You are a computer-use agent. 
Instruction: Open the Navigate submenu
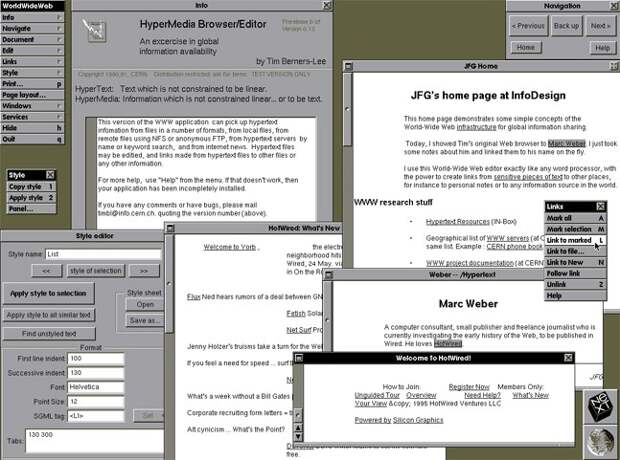coord(32,28)
